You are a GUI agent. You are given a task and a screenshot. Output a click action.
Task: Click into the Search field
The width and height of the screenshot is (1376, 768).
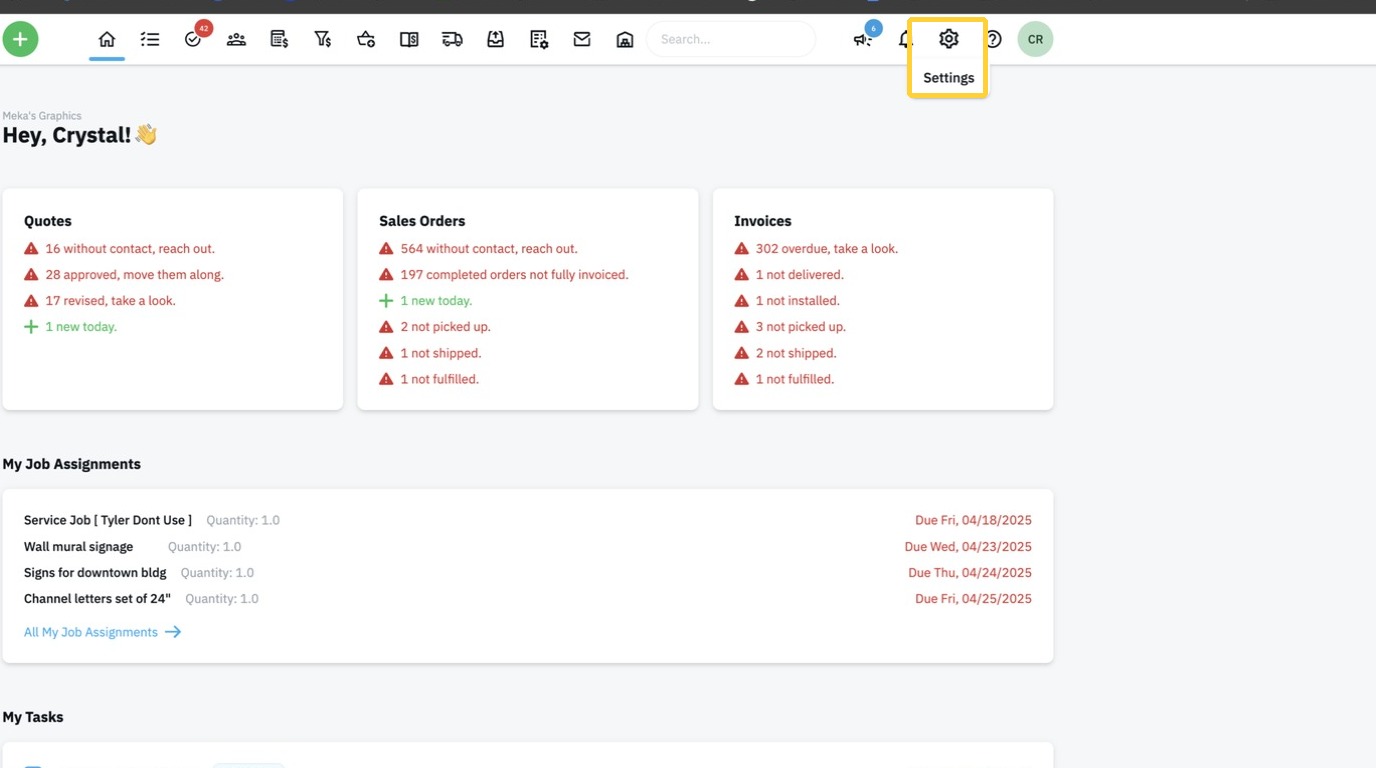731,39
